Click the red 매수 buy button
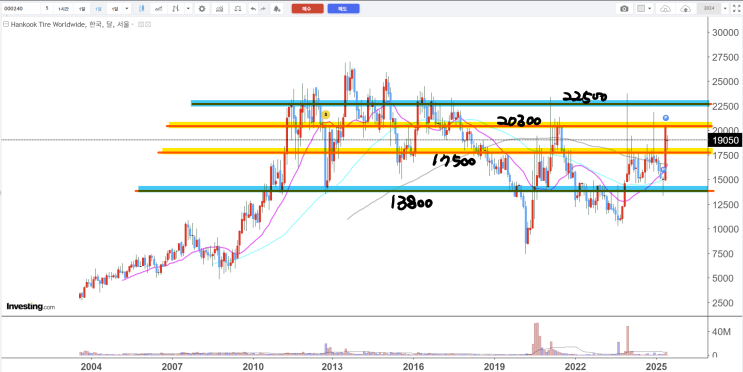 (x=308, y=9)
